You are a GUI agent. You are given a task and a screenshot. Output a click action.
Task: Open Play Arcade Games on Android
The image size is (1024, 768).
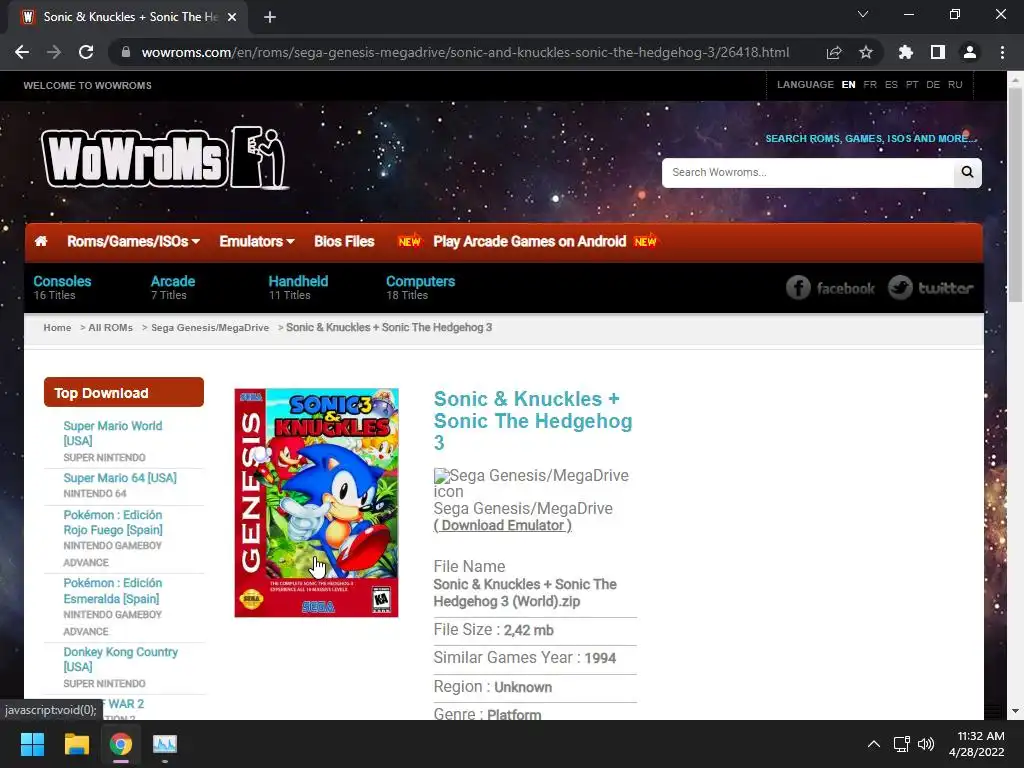coord(530,242)
